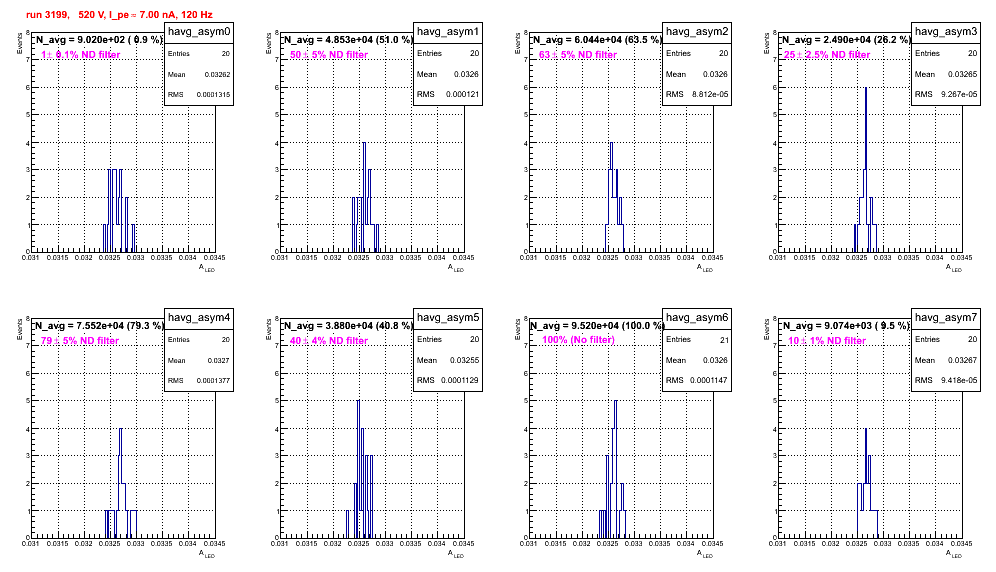The image size is (996, 572).
Task: Pick the magenta 50± 5% ND filter text
Action: pyautogui.click(x=329, y=55)
